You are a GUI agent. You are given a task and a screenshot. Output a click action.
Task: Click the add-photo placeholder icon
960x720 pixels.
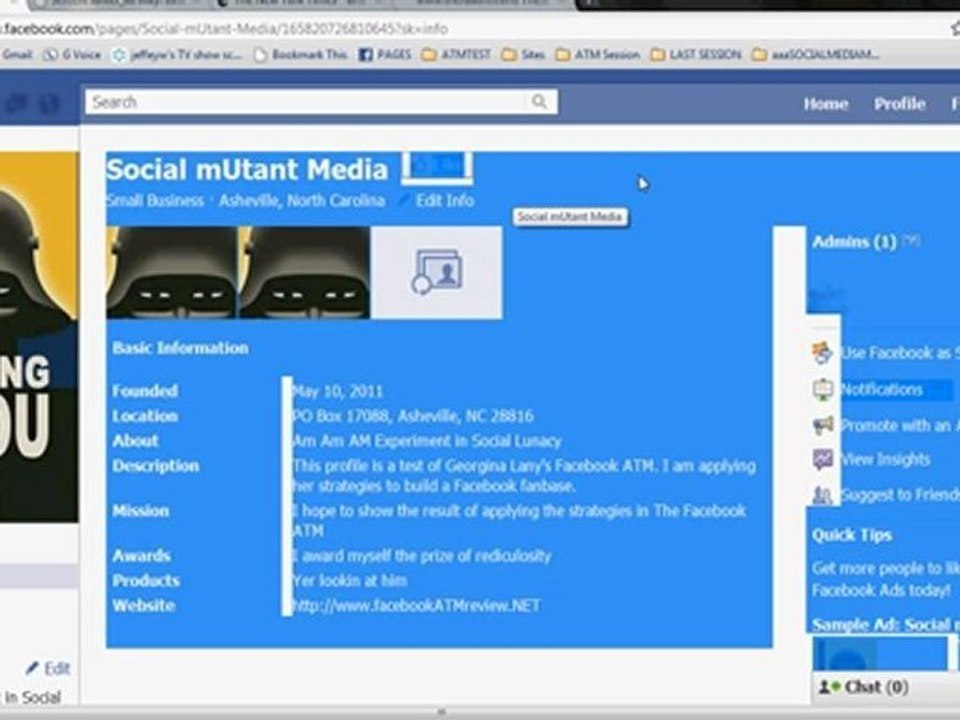point(437,272)
